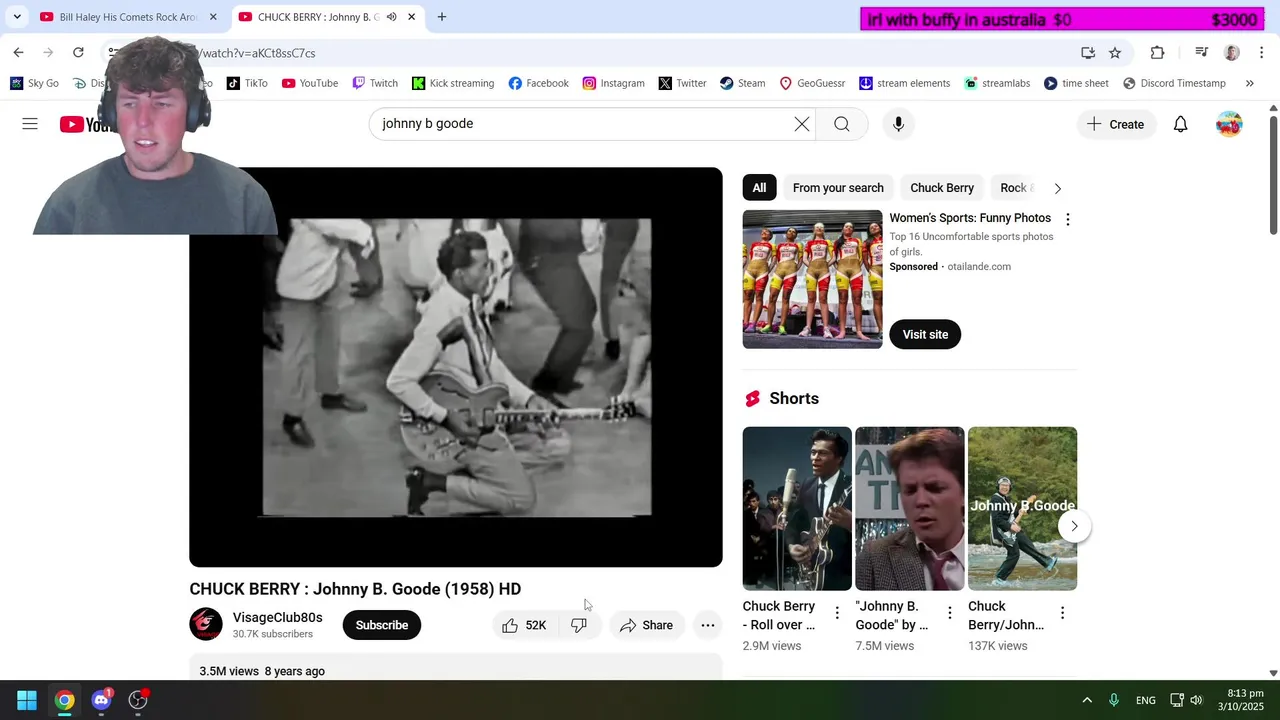Close the CHUCK BERRY Johnny B. Goode tab
The width and height of the screenshot is (1280, 720).
[x=411, y=17]
